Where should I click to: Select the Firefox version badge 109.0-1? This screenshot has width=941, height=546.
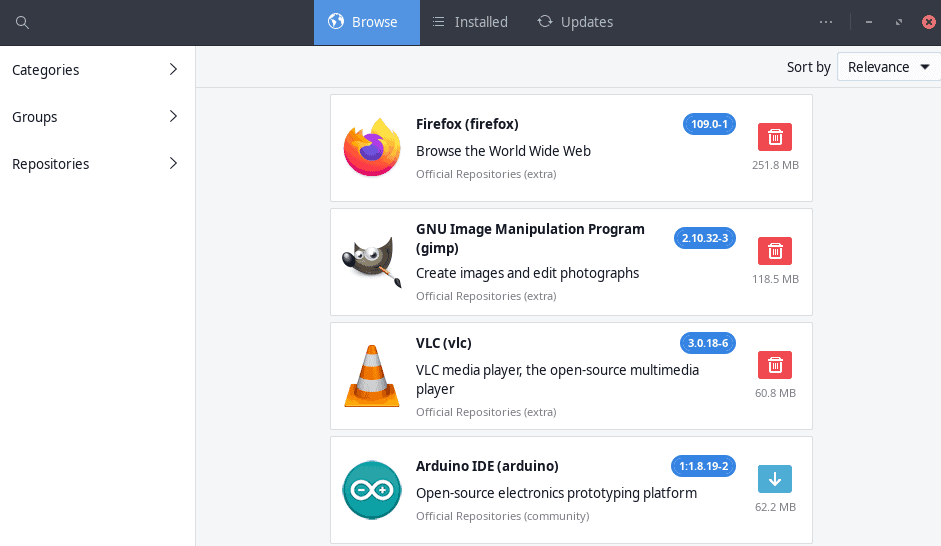point(709,124)
